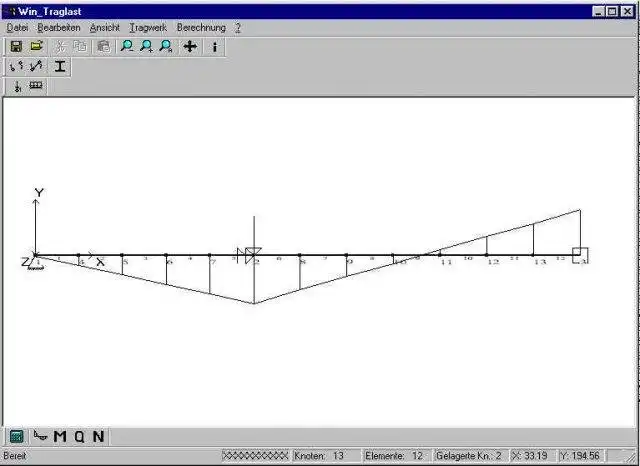Screen dimensions: 640x466
Task: Click node 11 on the beam
Action: coord(440,255)
